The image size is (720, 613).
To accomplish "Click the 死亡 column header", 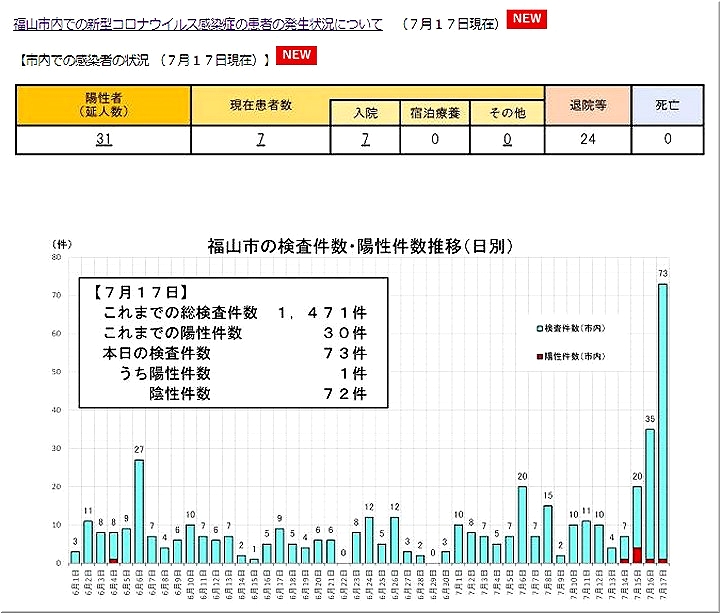I will tap(667, 105).
